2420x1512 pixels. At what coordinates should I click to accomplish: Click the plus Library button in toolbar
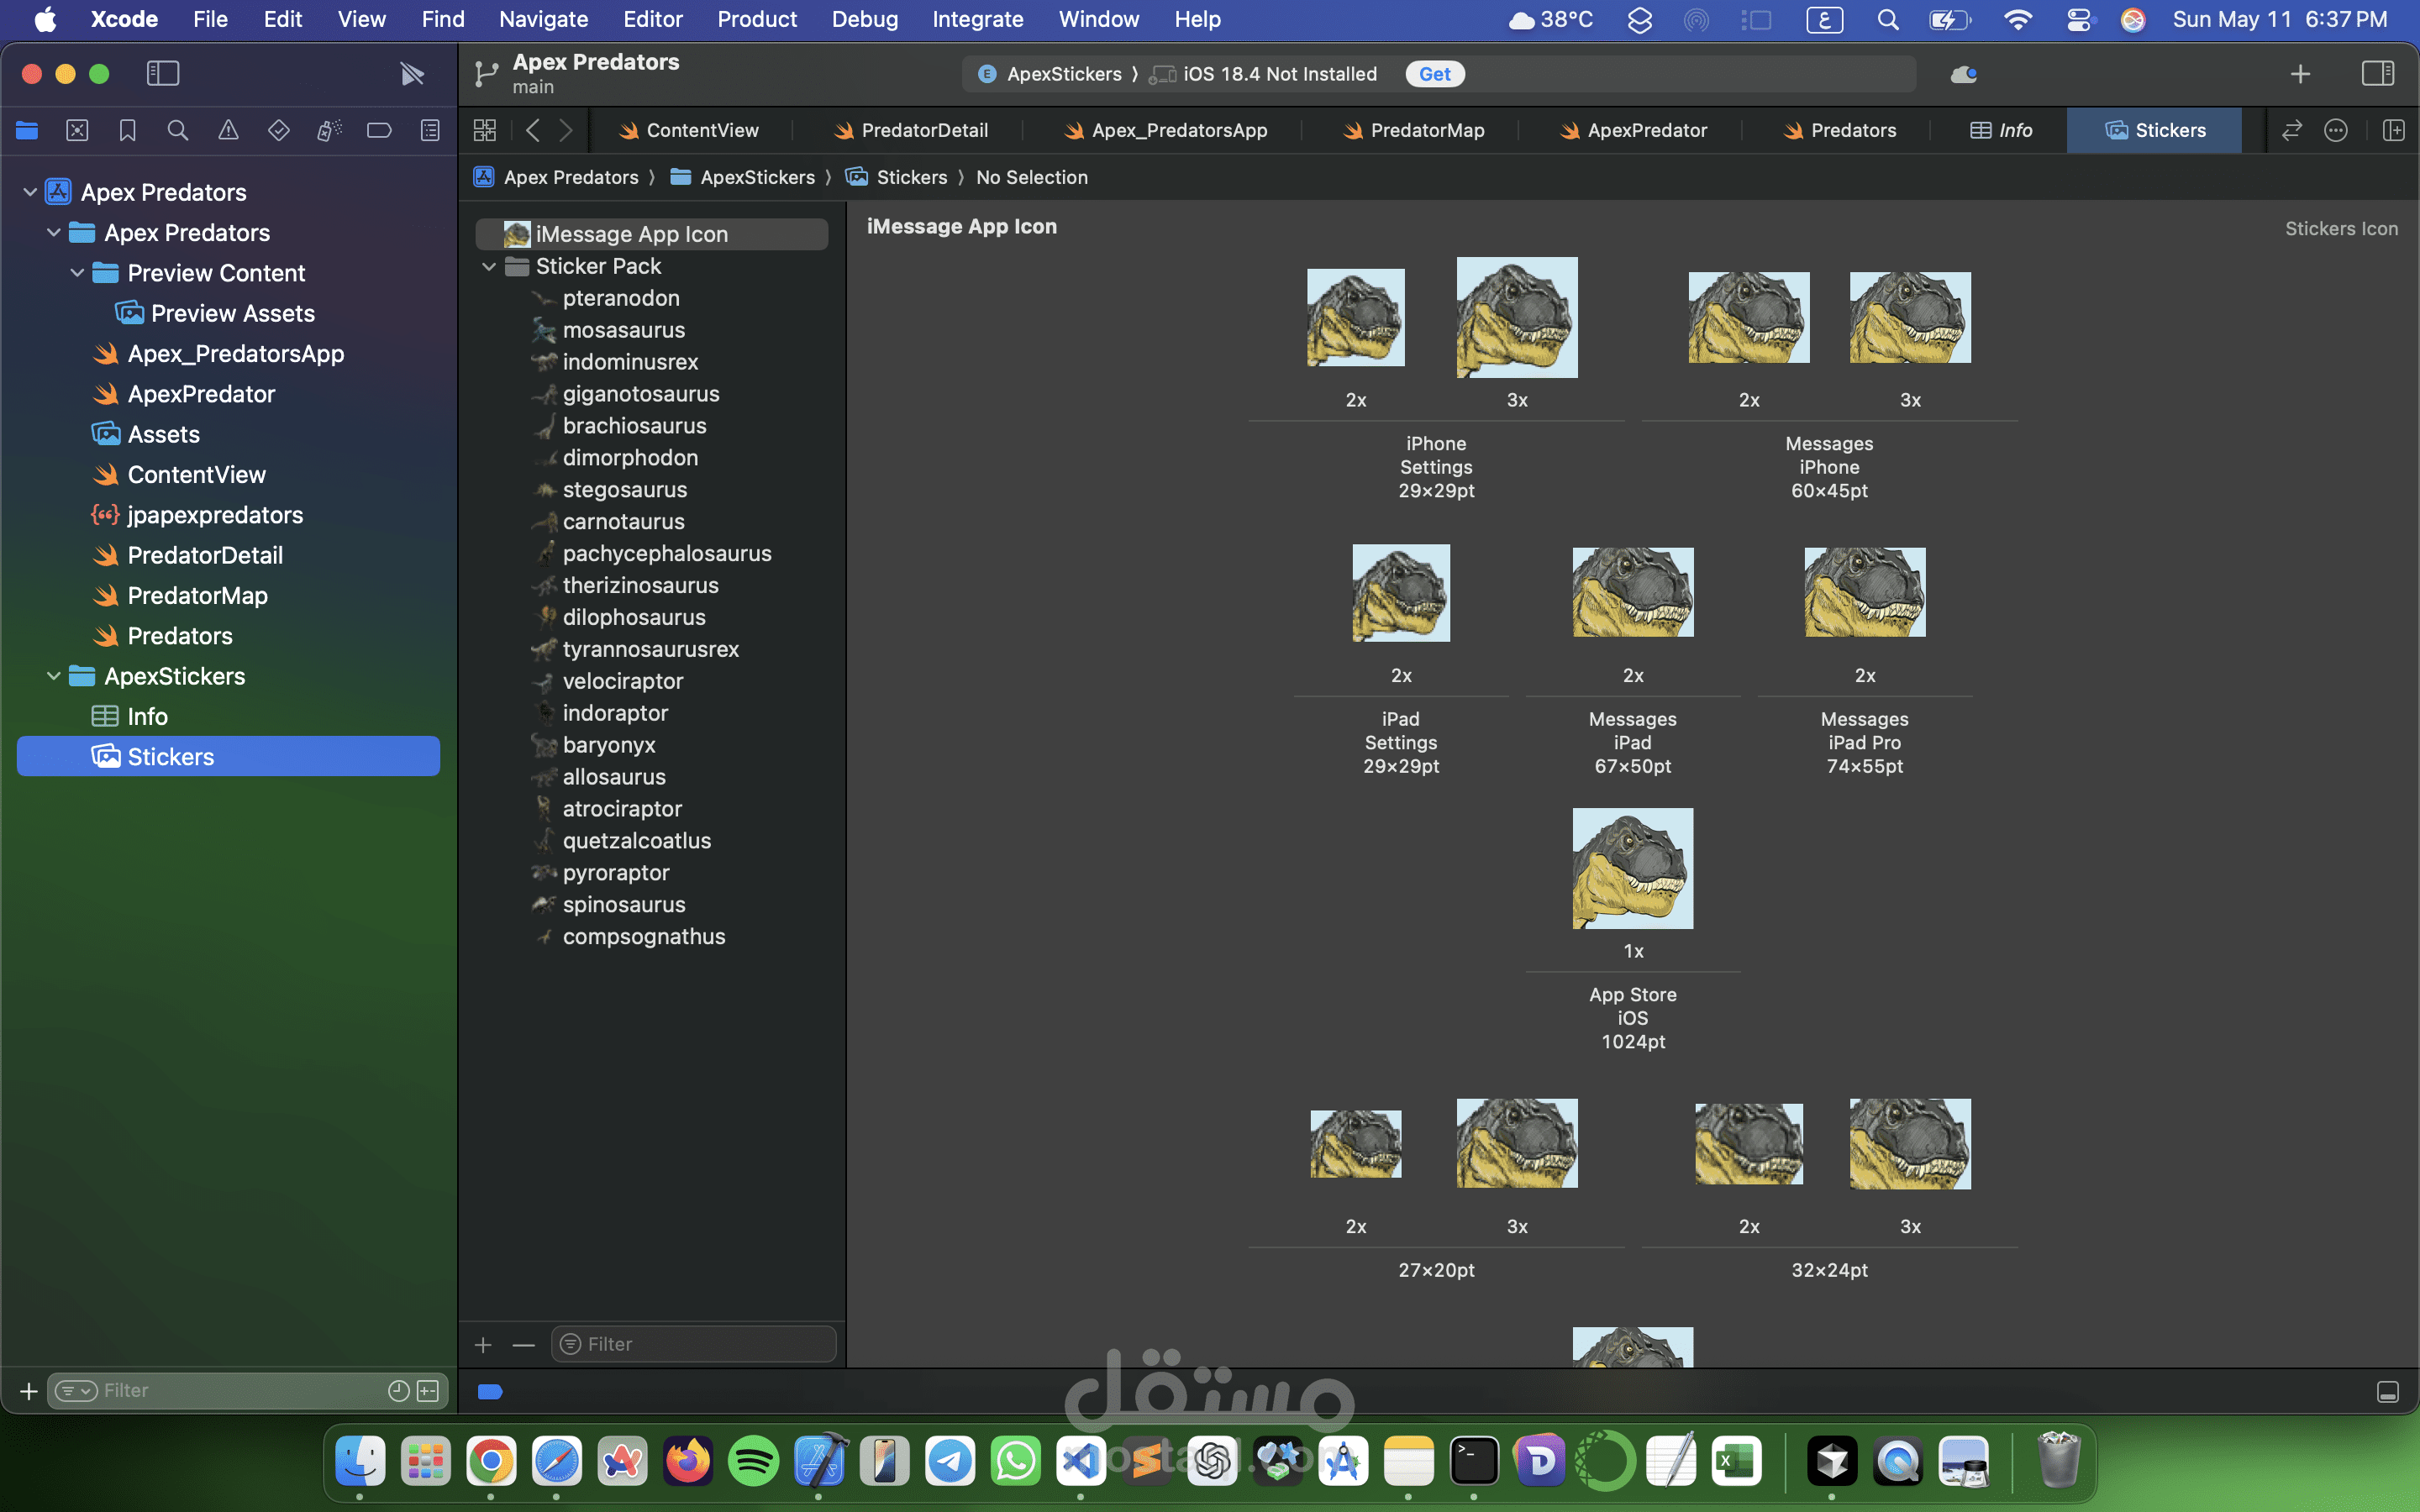pyautogui.click(x=2300, y=74)
